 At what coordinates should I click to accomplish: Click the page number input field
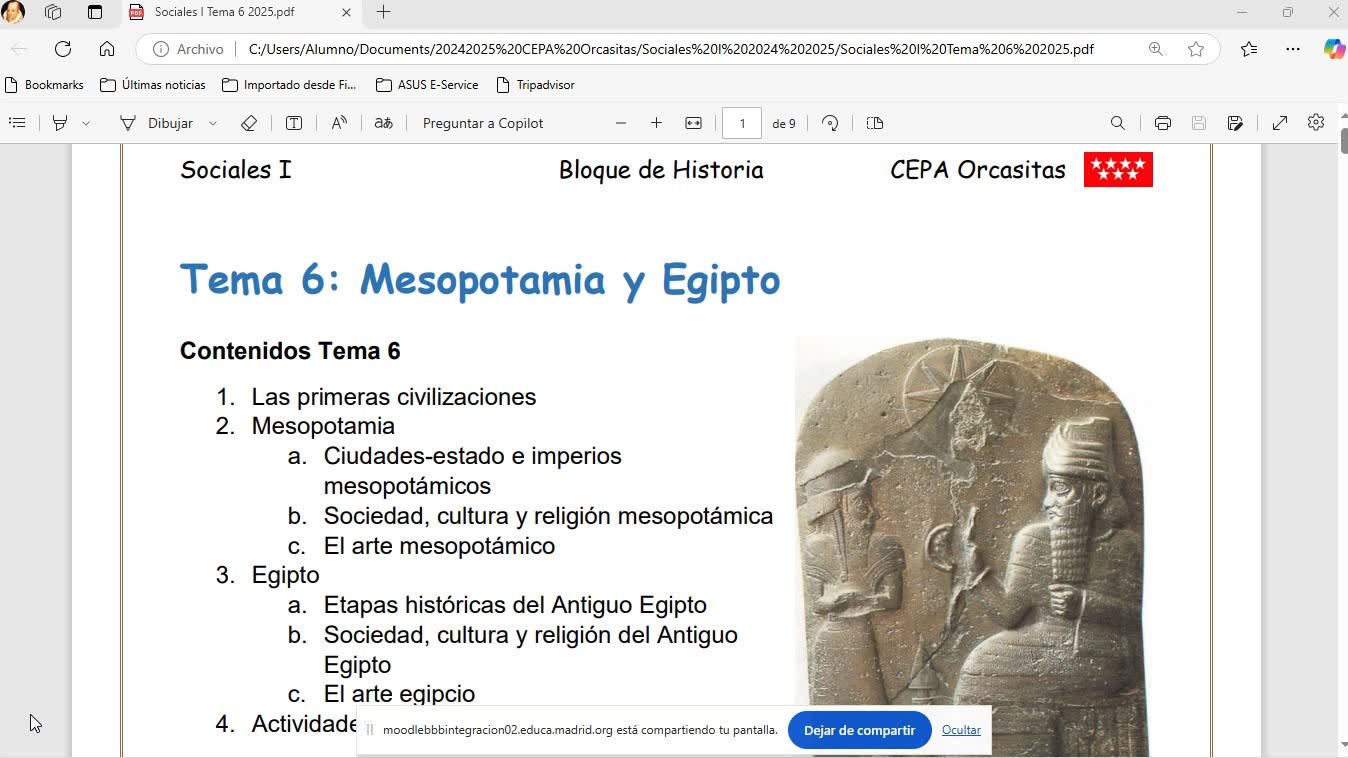pyautogui.click(x=742, y=123)
